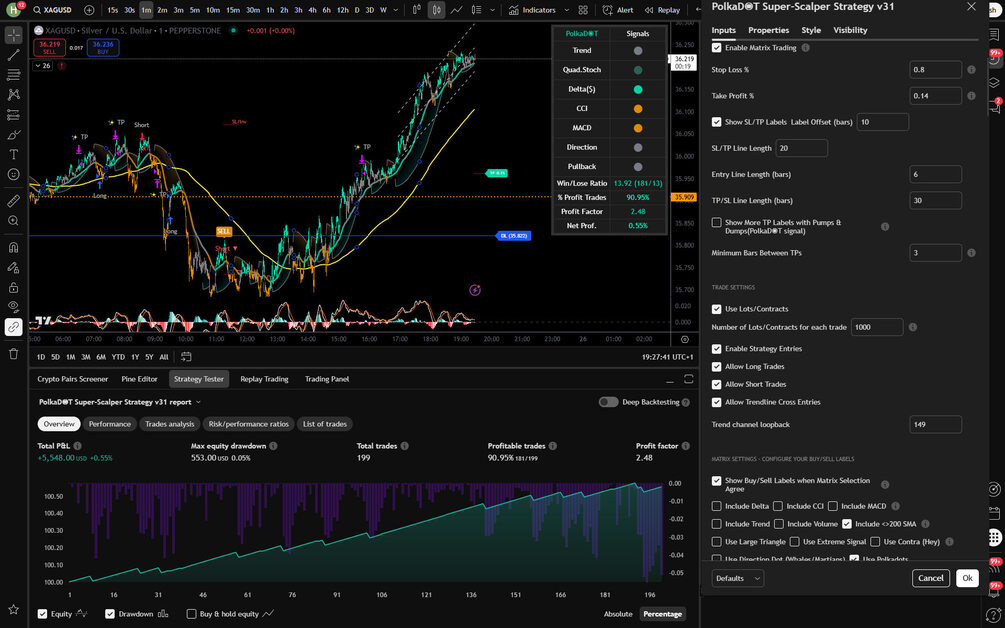Toggle magnet mode
1005x628 pixels.
pyautogui.click(x=13, y=247)
